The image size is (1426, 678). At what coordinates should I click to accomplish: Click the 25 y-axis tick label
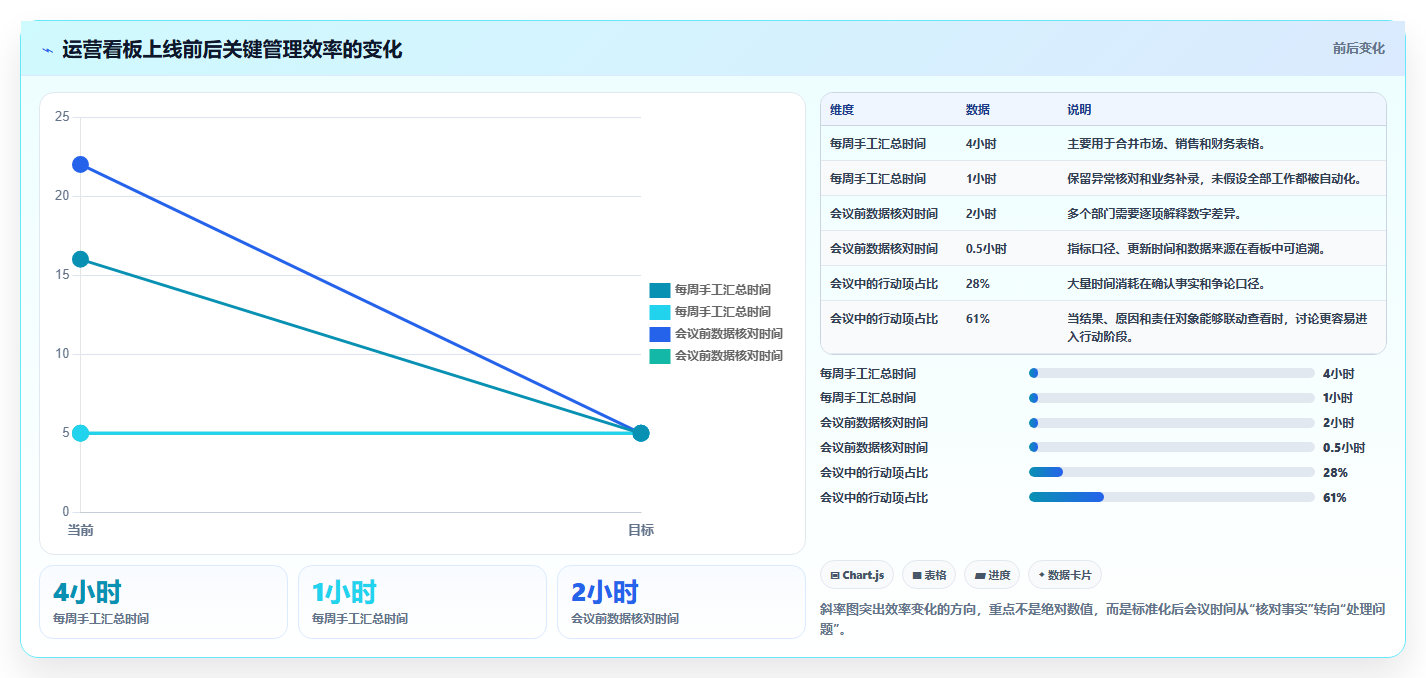pos(62,117)
